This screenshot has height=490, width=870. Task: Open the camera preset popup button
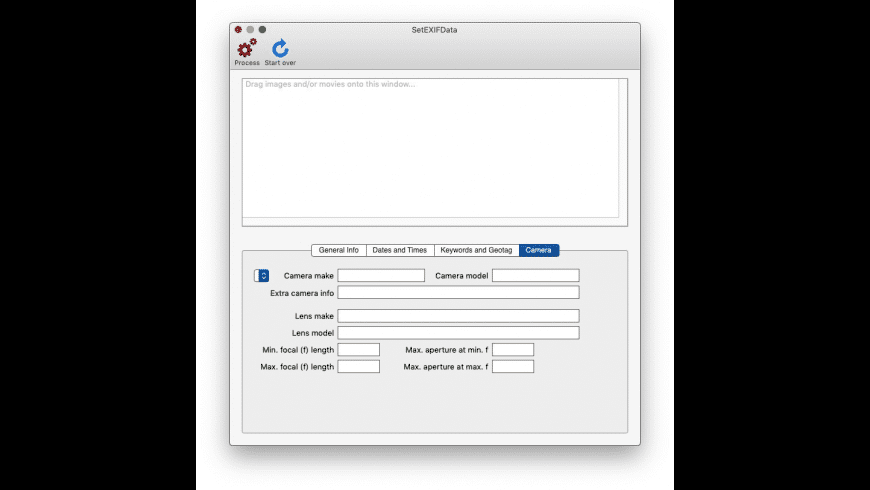[261, 276]
